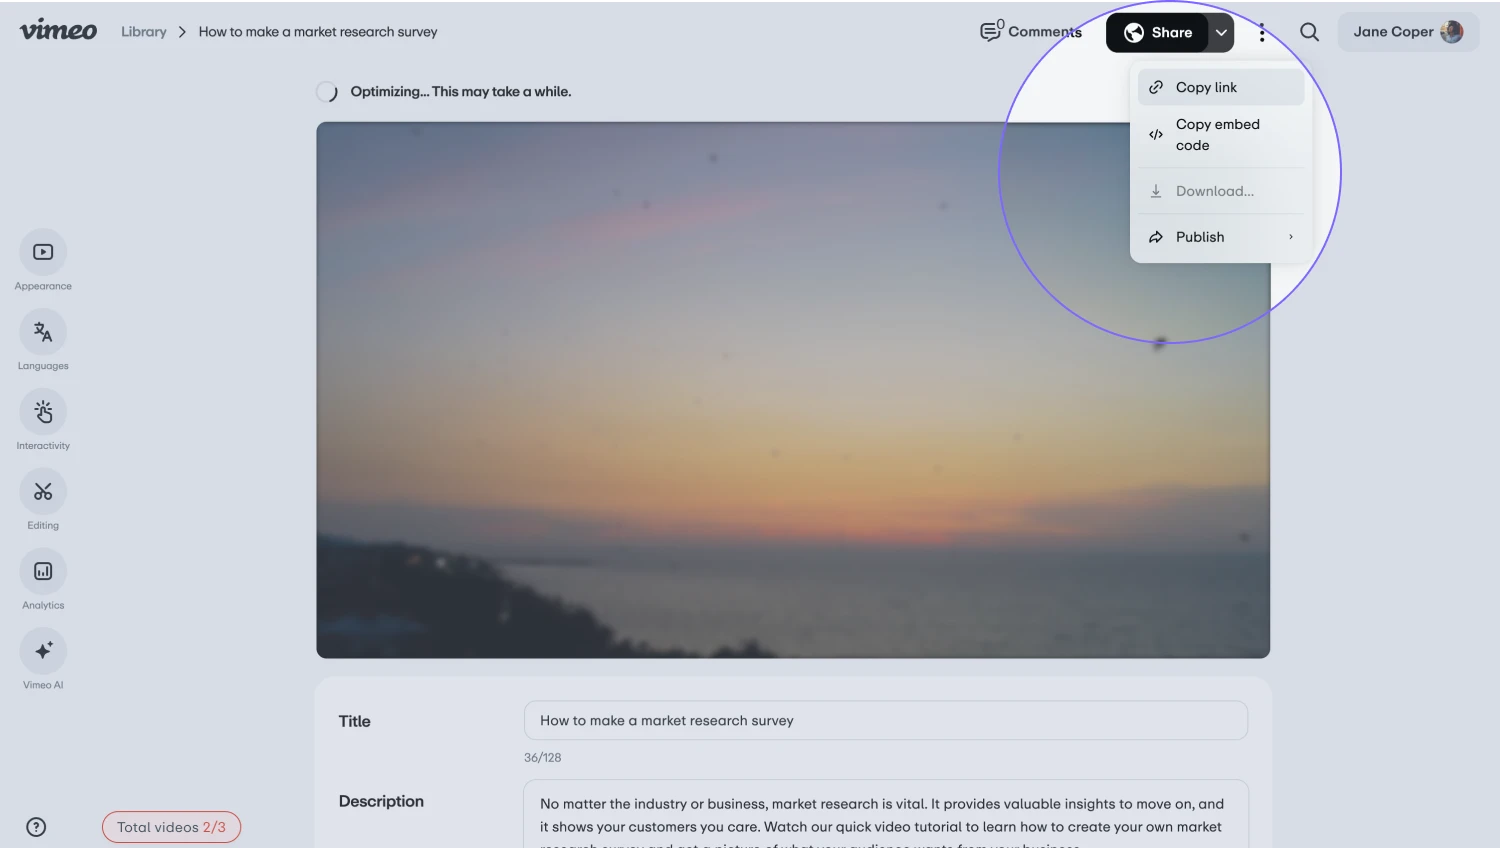Image resolution: width=1500 pixels, height=848 pixels.
Task: Open the Languages sidebar icon
Action: click(x=43, y=332)
